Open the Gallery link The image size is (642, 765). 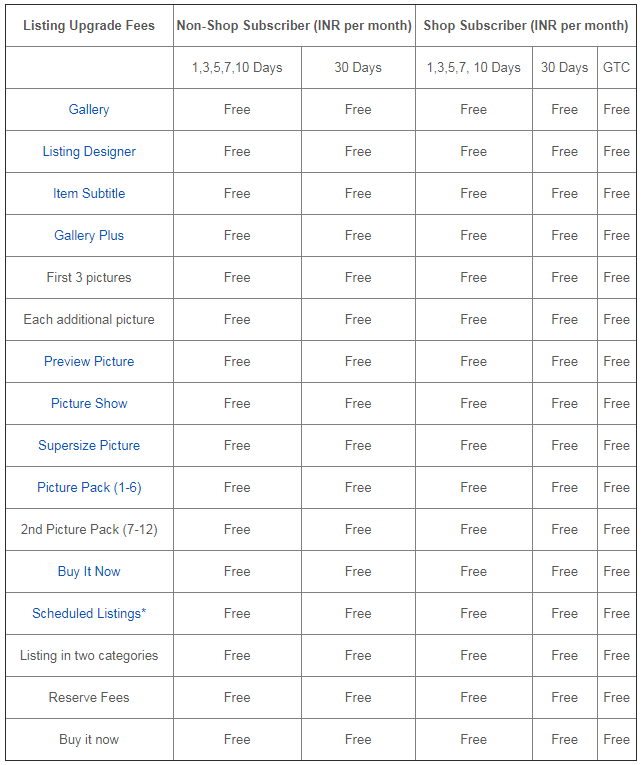click(x=89, y=110)
